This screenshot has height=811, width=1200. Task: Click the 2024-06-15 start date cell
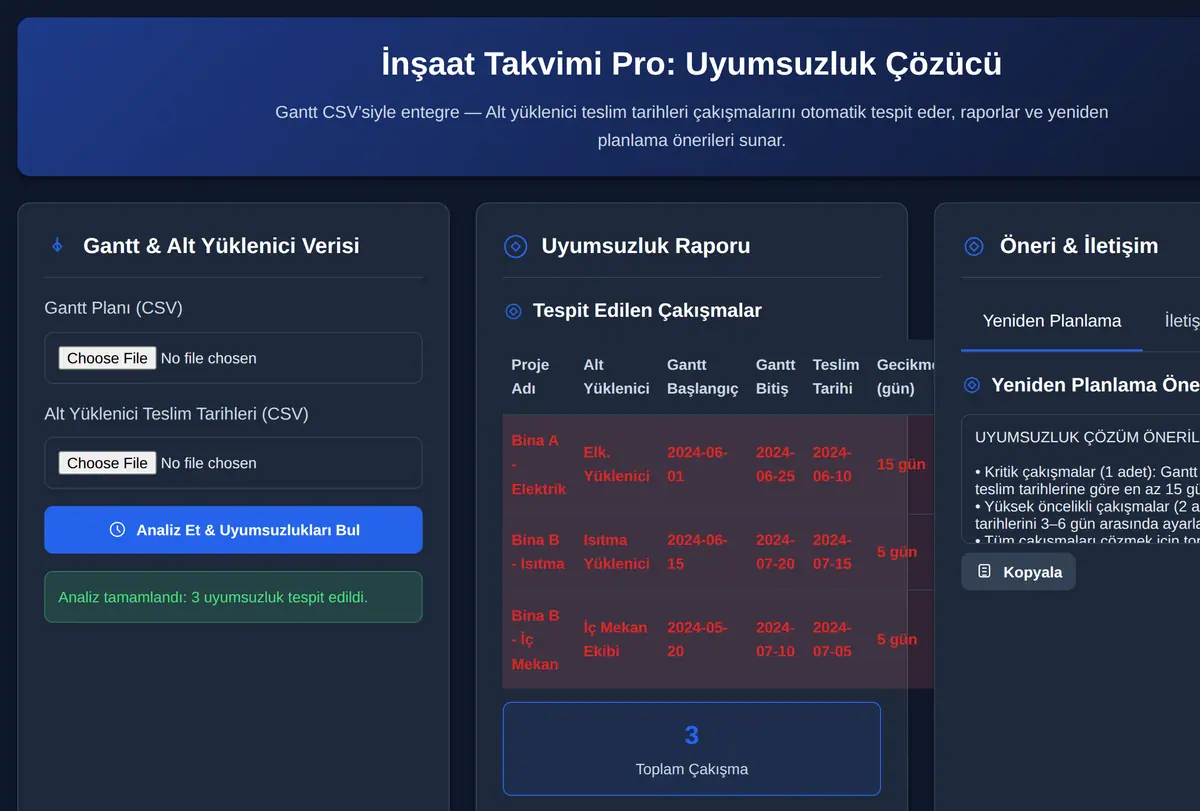[702, 551]
